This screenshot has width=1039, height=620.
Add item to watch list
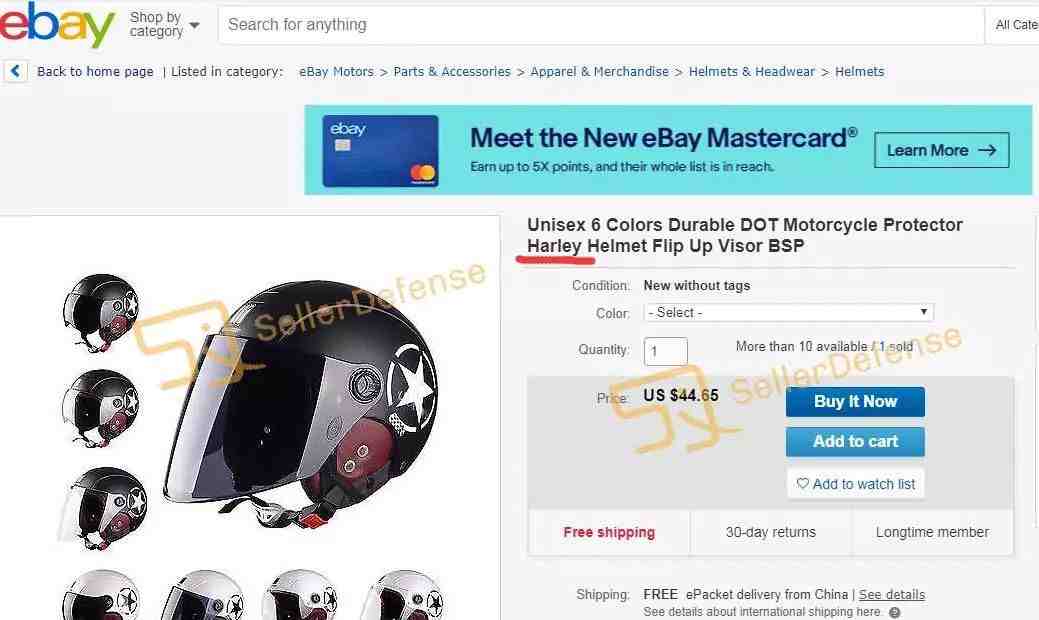click(x=855, y=484)
